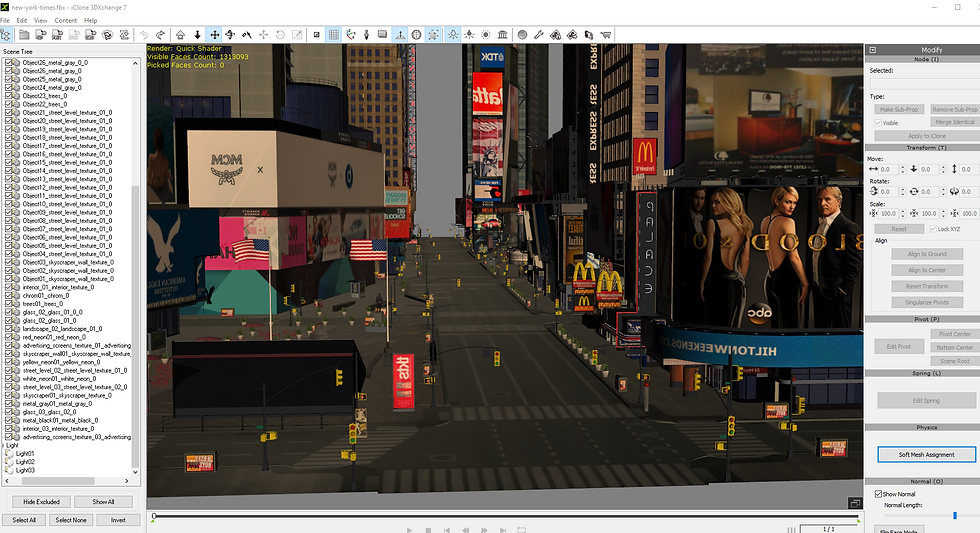Click the Normal Length slider handle
980x533 pixels.
pos(954,516)
